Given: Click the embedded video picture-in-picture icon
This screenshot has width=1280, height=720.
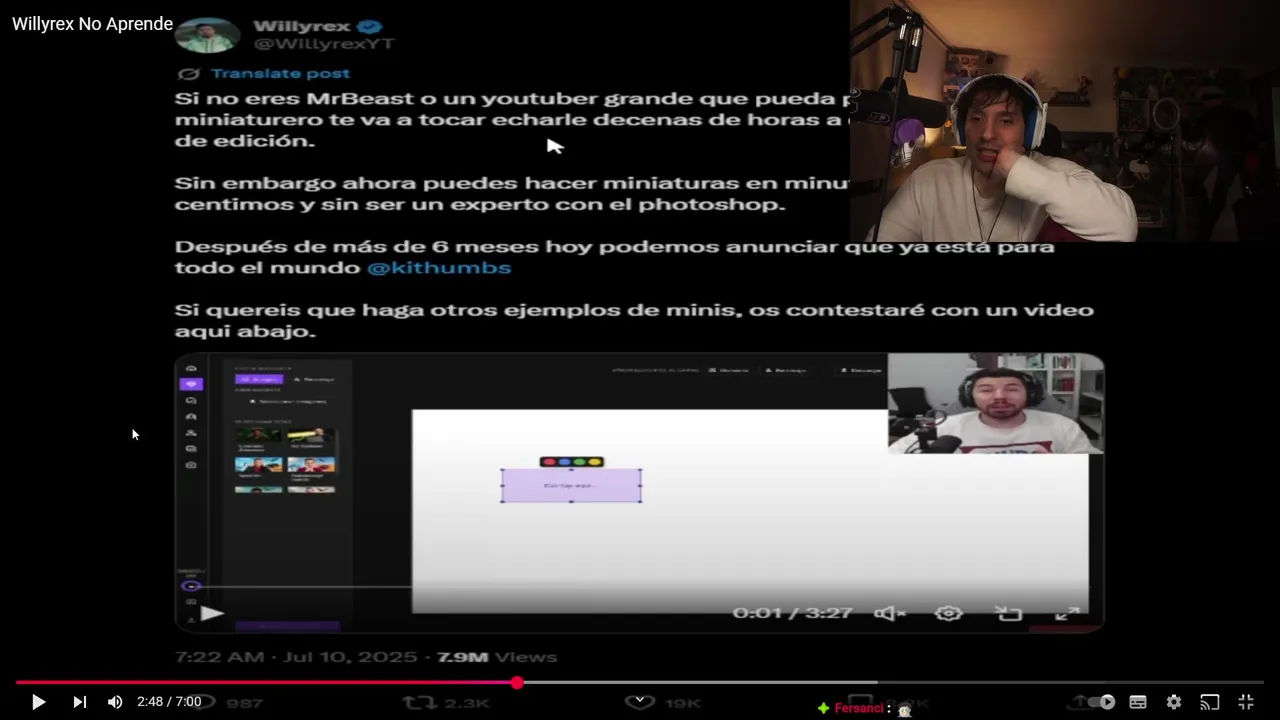Looking at the screenshot, I should tap(1009, 613).
